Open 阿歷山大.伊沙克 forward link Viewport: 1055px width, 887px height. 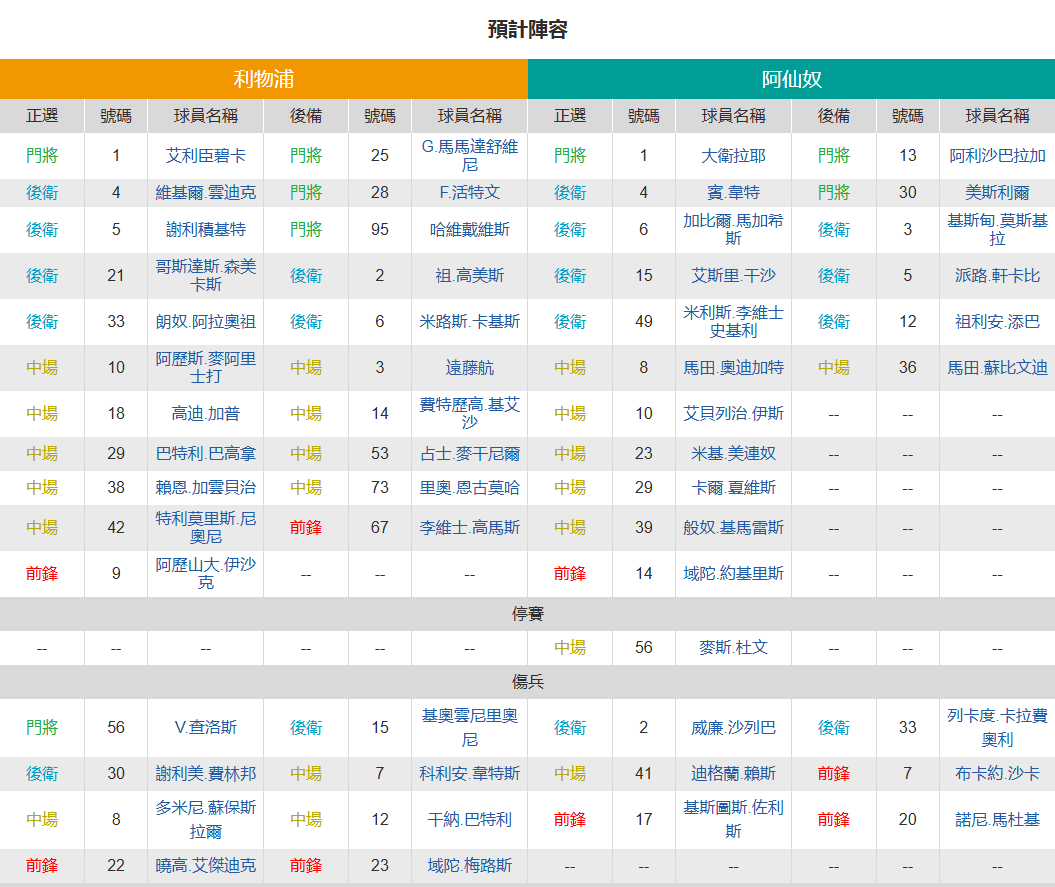point(205,573)
